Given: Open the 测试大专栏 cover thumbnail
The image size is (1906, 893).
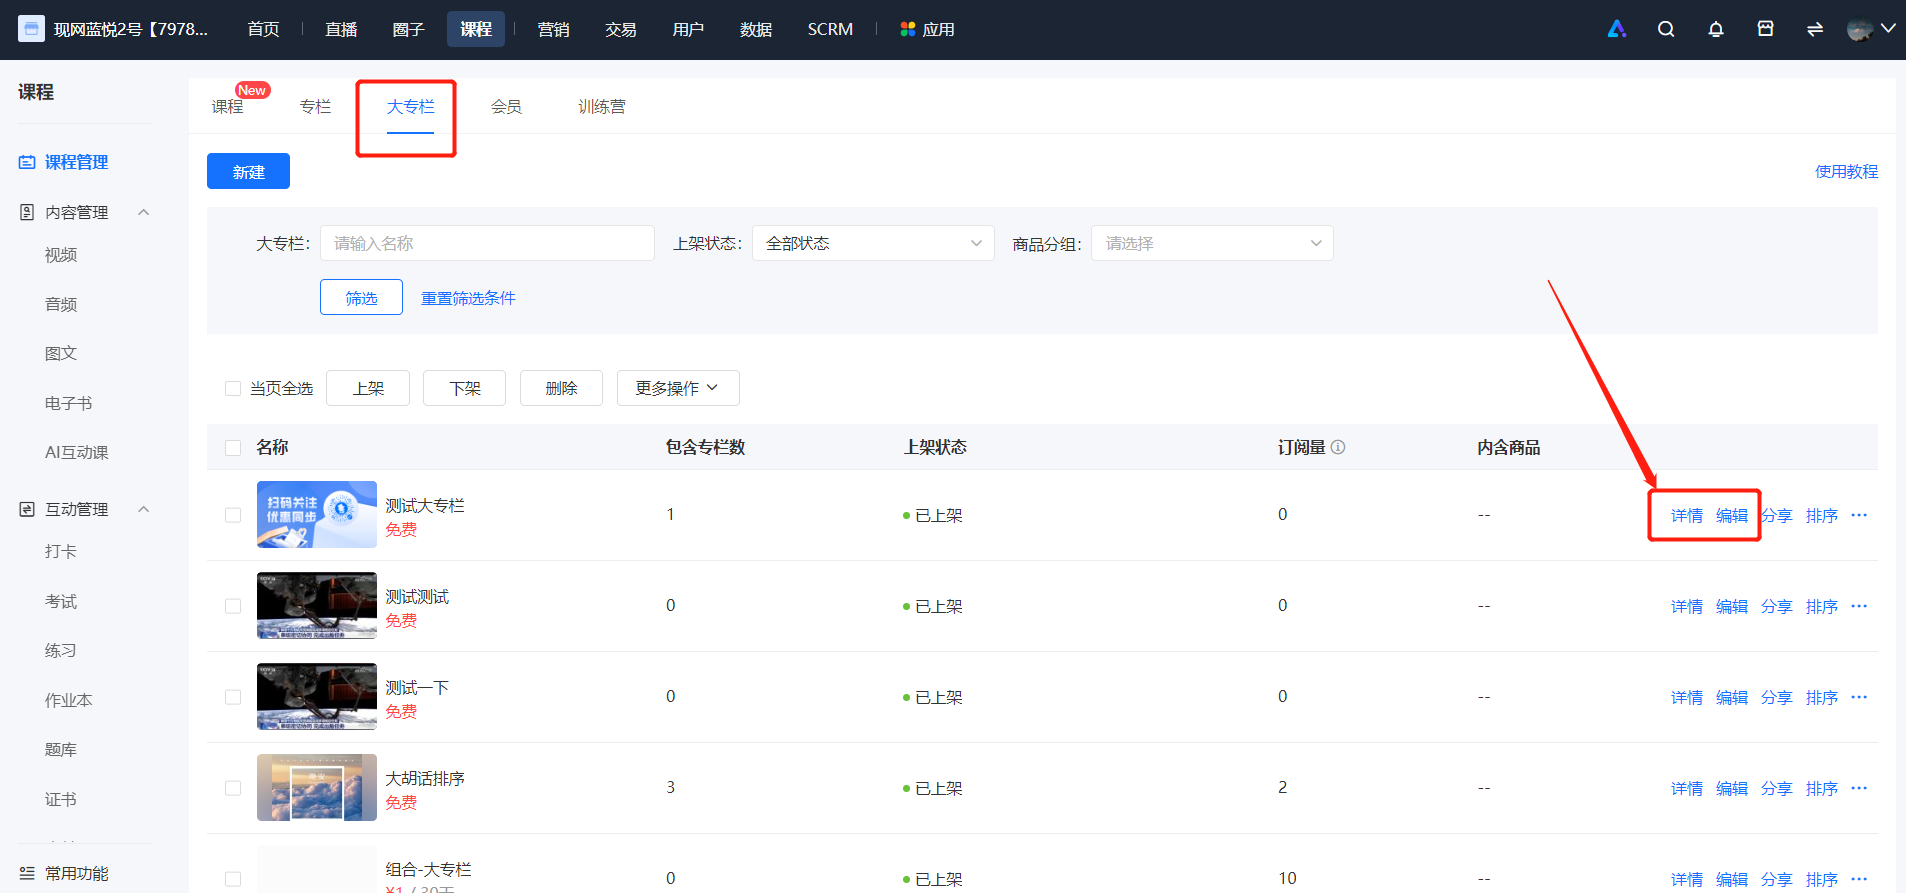Looking at the screenshot, I should click(317, 514).
